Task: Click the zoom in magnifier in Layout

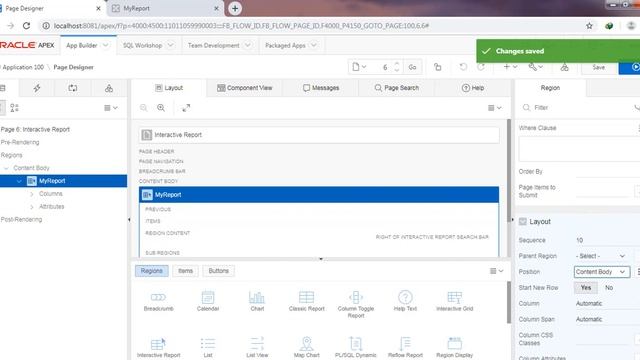Action: (x=161, y=108)
